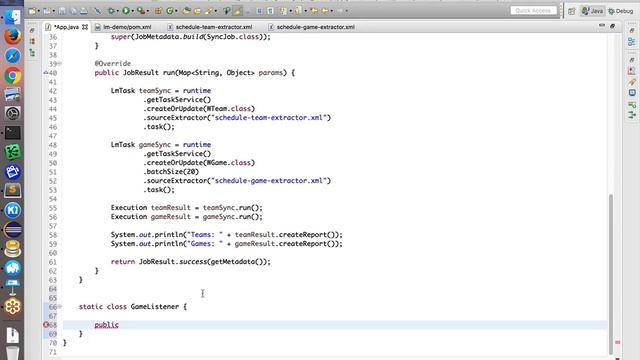Click the New file toolbar icon
Screen dimensions: 640x360
tap(32, 11)
